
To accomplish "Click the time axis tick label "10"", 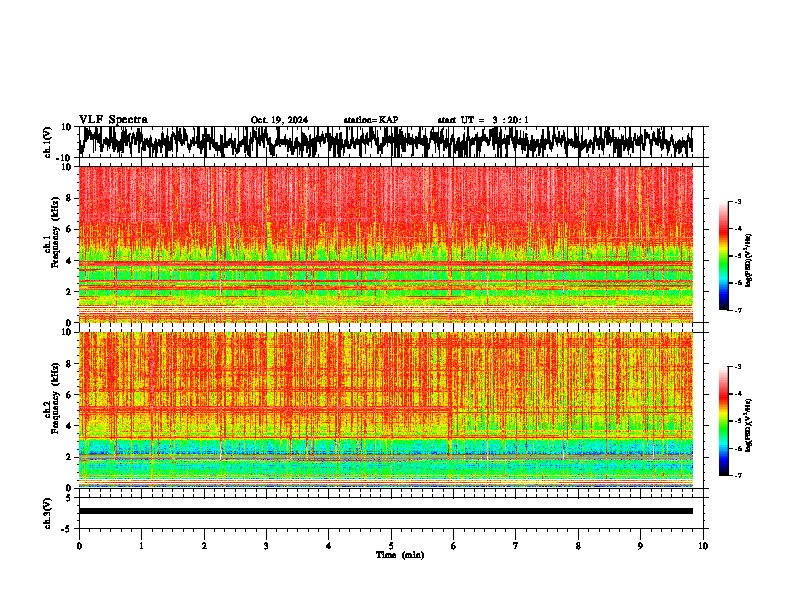I will [x=703, y=546].
